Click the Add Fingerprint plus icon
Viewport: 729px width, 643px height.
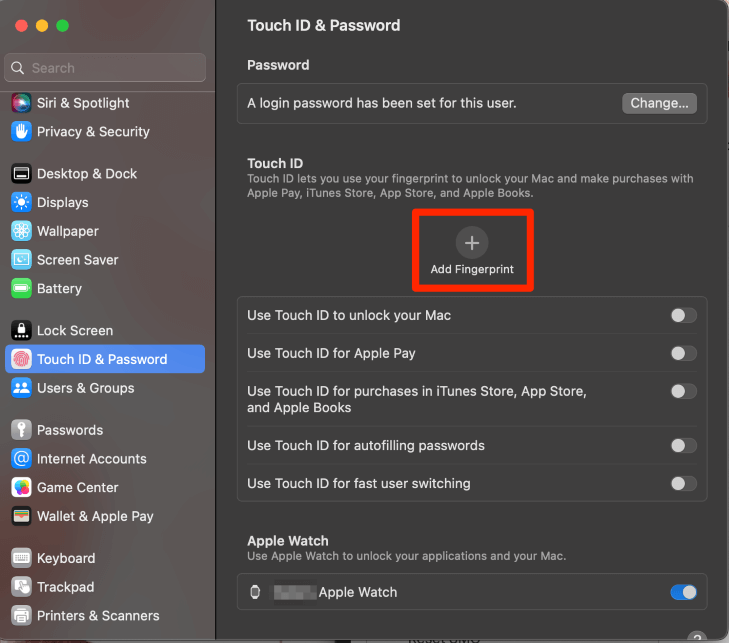tap(472, 242)
